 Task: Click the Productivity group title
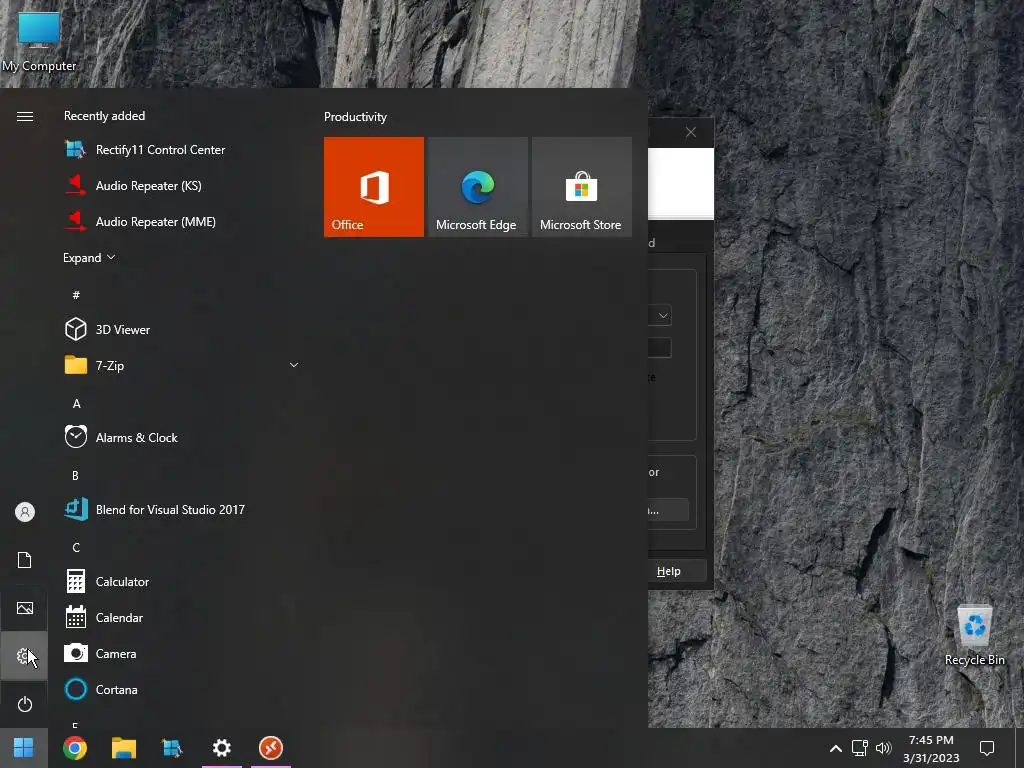[x=355, y=117]
